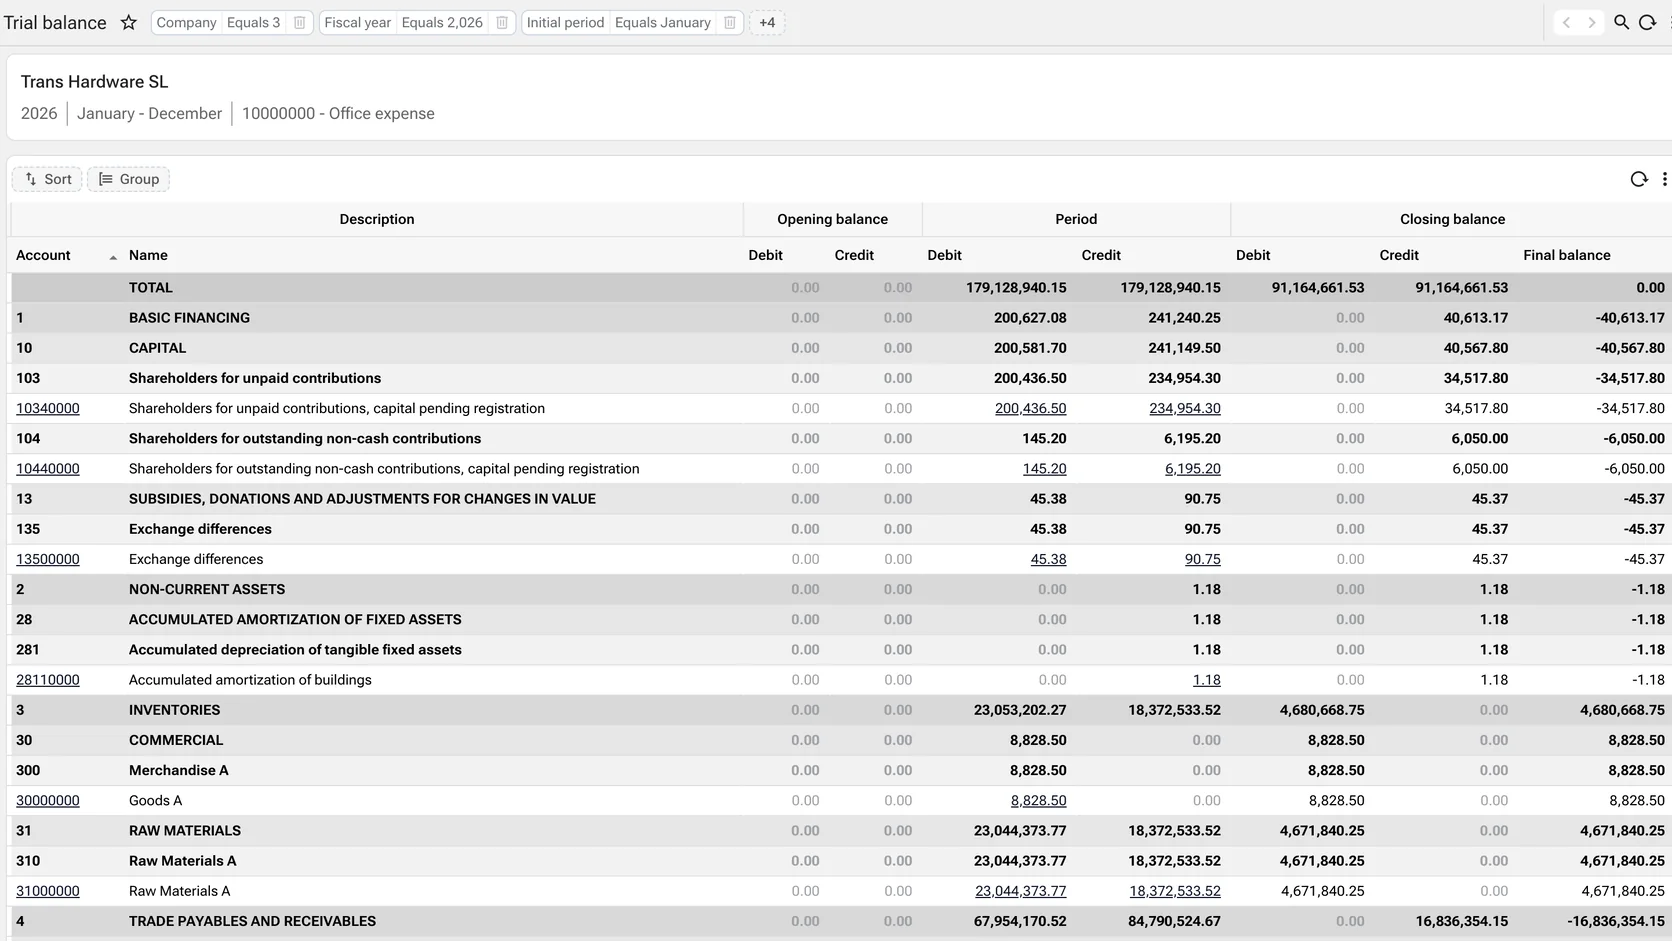Refresh the trial balance table
Image resolution: width=1672 pixels, height=941 pixels.
pyautogui.click(x=1638, y=179)
